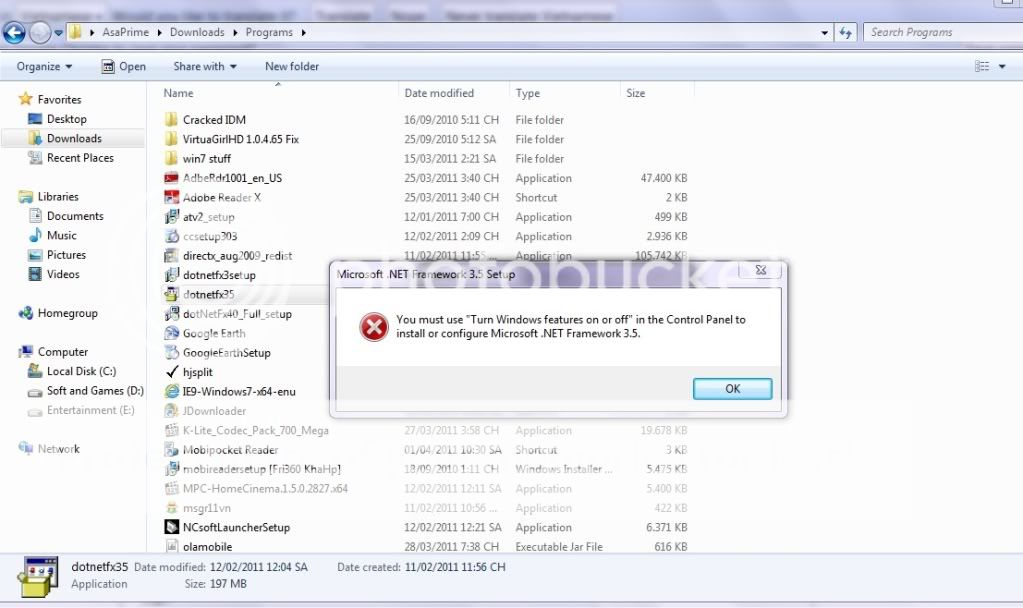Click the refresh button in address bar
The image size is (1023, 608).
[x=846, y=33]
